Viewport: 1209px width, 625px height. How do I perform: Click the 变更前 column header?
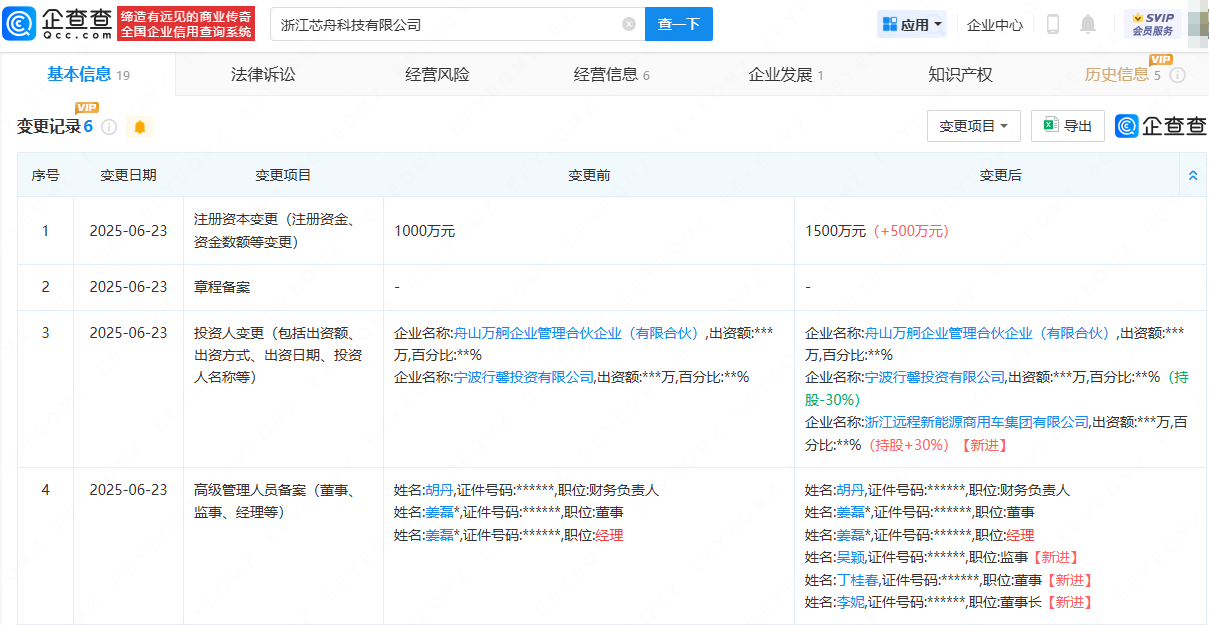point(589,175)
